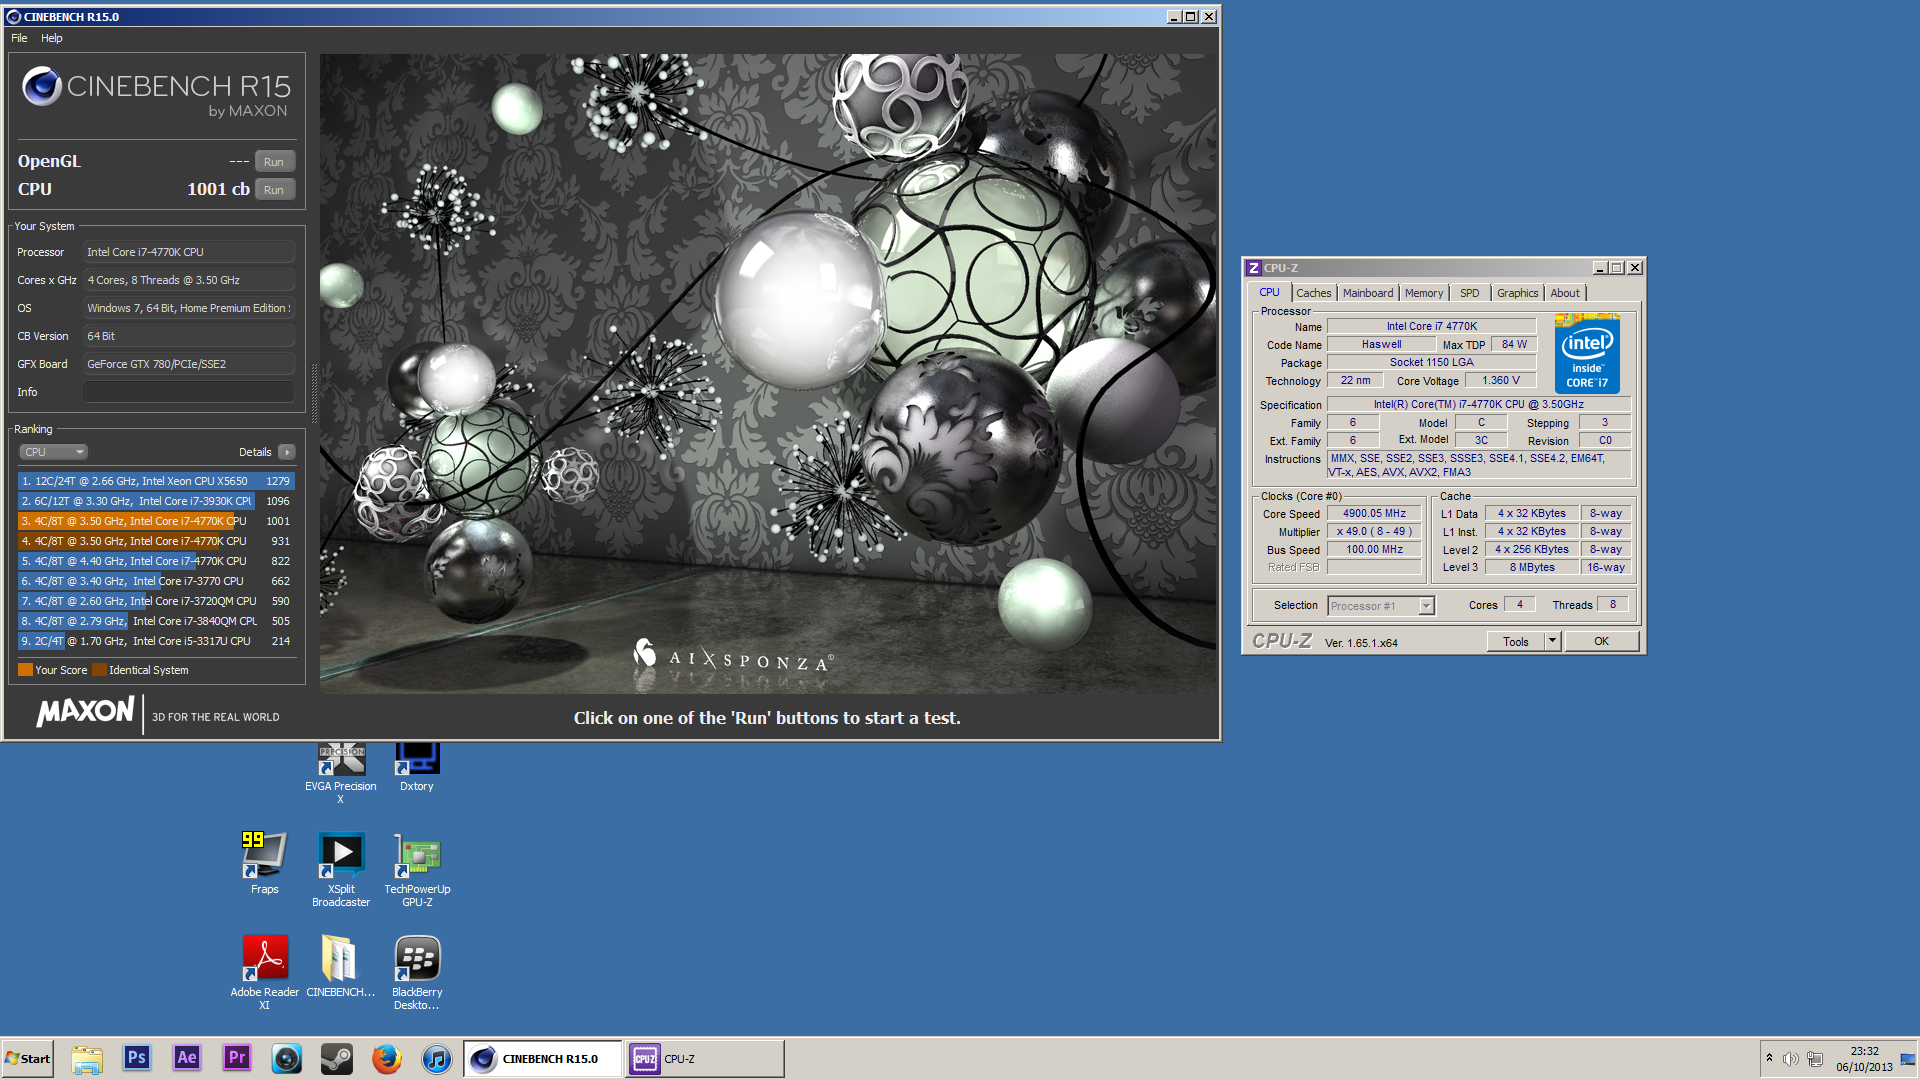
Task: Select ranking row Core i7-3770
Action: (x=156, y=581)
